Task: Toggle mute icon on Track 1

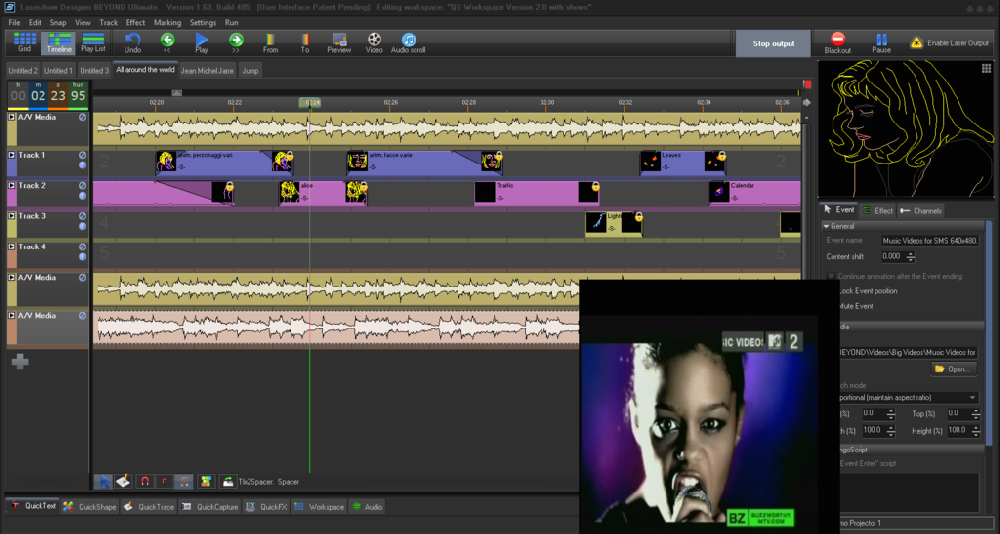Action: [x=83, y=156]
